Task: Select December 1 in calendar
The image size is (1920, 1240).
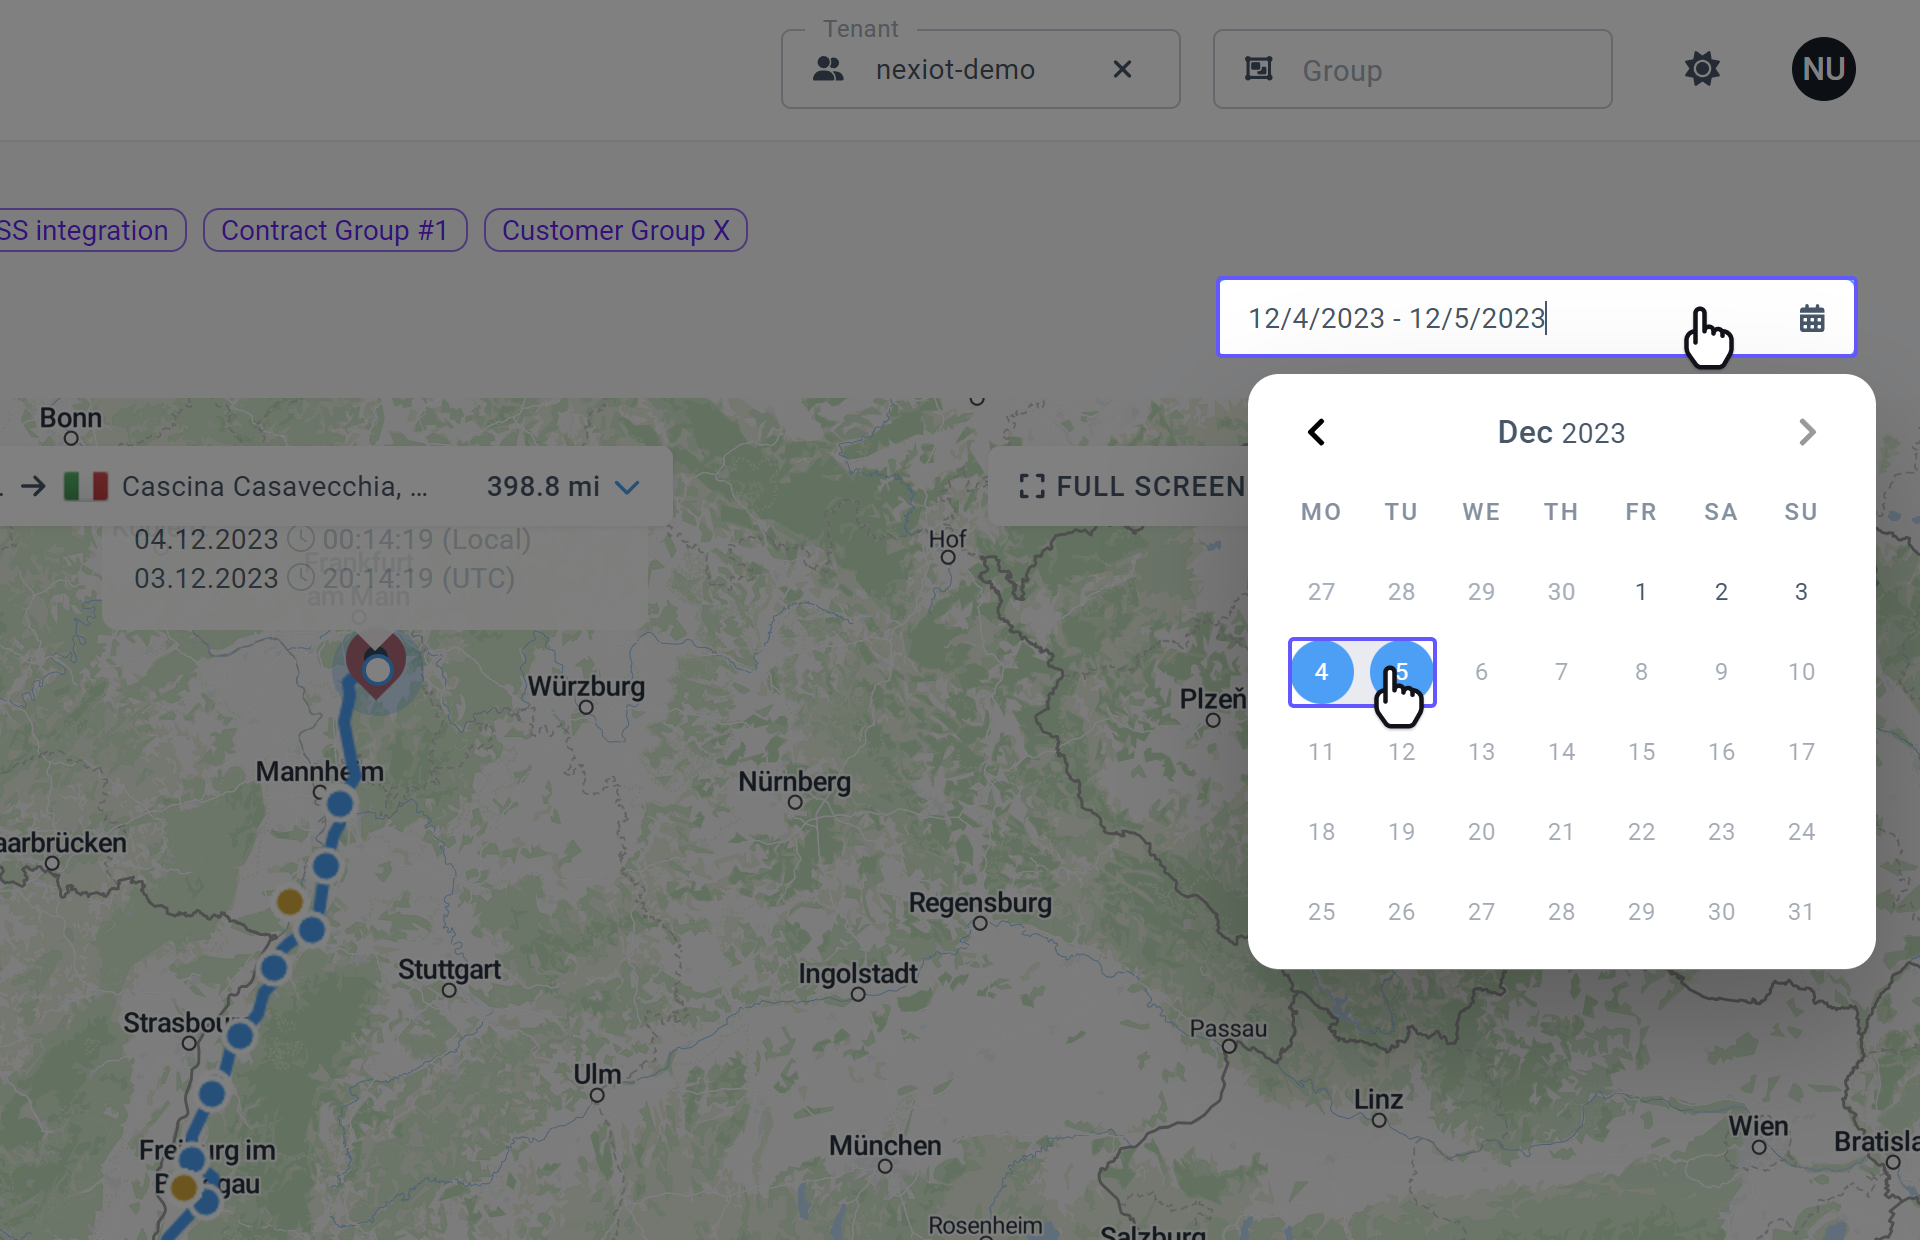Action: click(x=1641, y=592)
